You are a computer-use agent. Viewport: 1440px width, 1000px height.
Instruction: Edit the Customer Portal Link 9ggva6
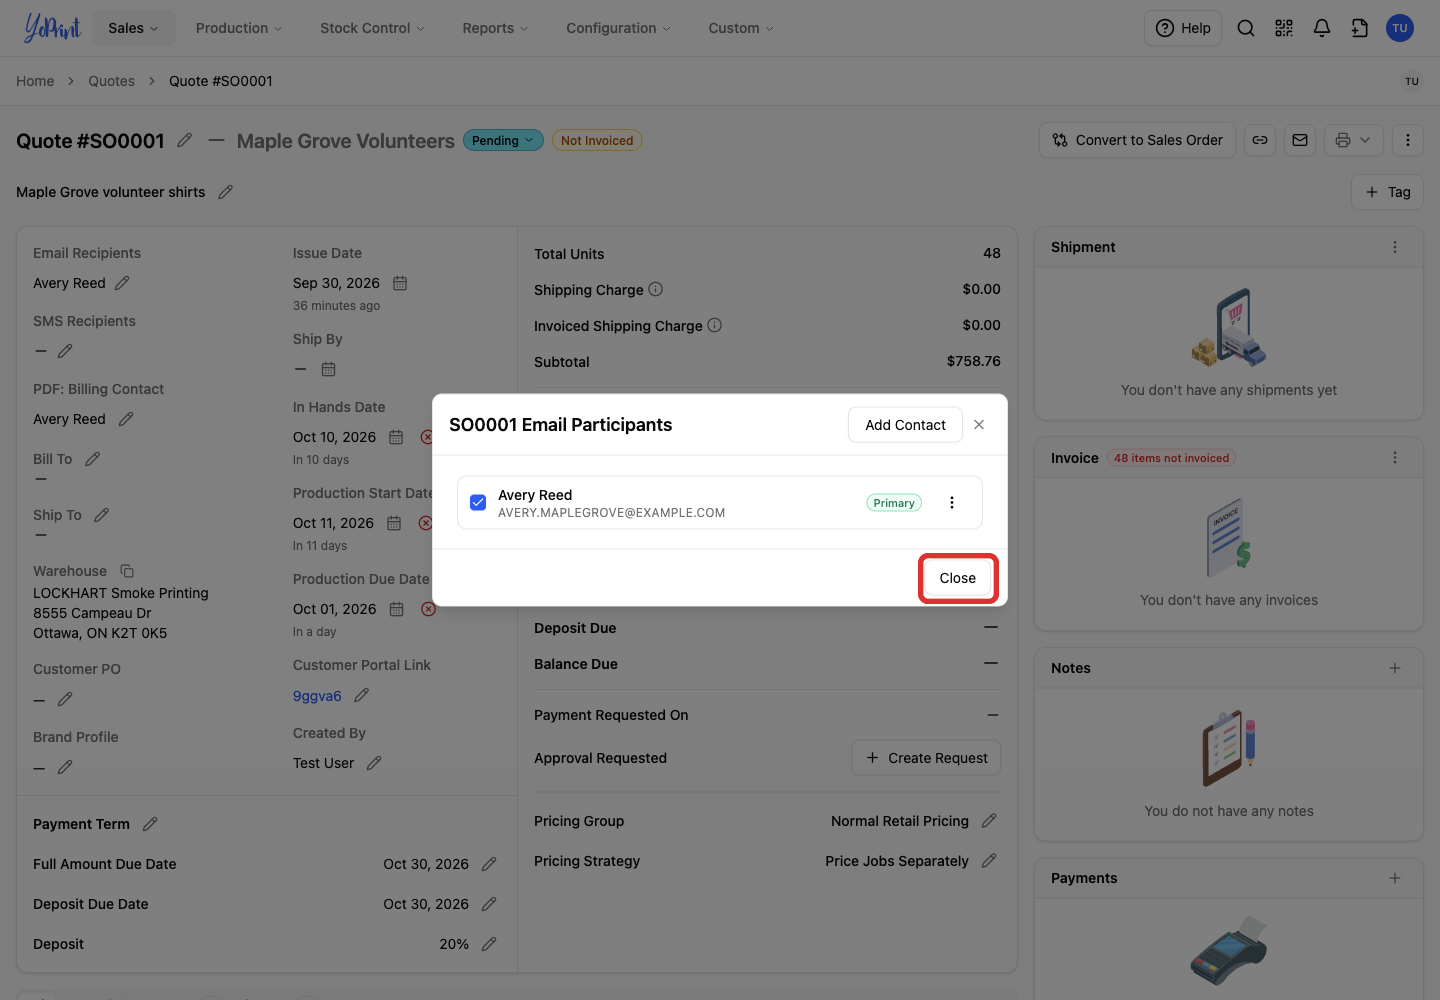(362, 695)
